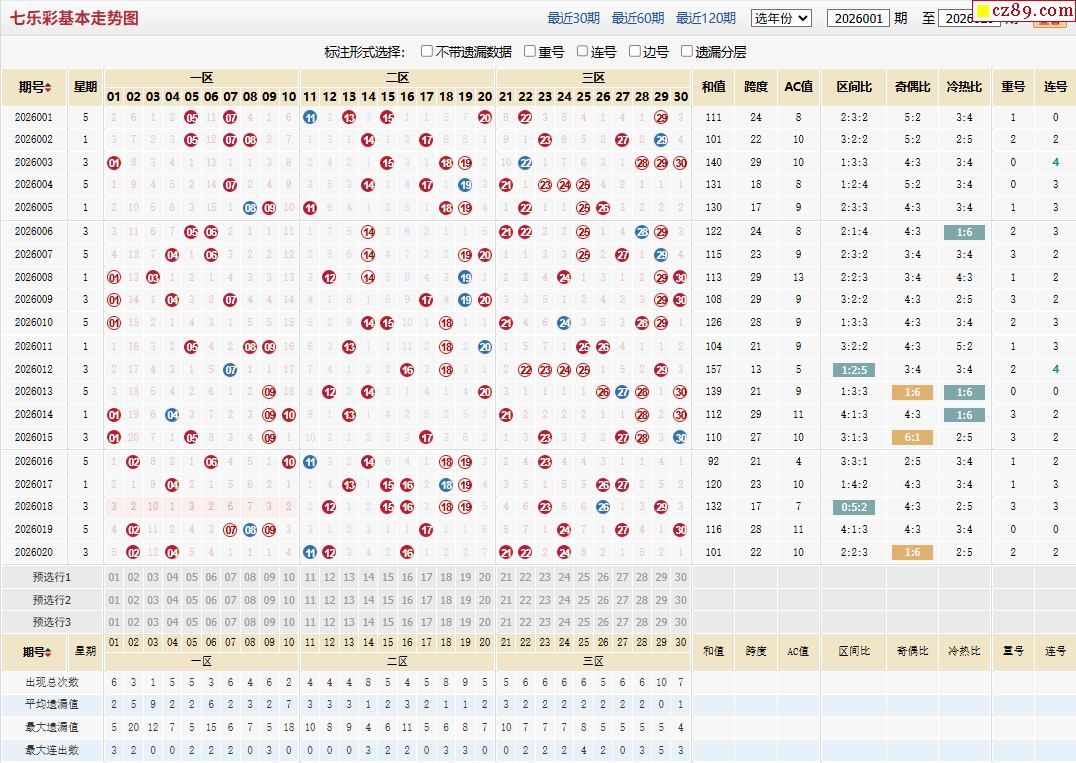The image size is (1076, 763).
Task: Click blue ball 29 in row 2026002
Action: 661,140
